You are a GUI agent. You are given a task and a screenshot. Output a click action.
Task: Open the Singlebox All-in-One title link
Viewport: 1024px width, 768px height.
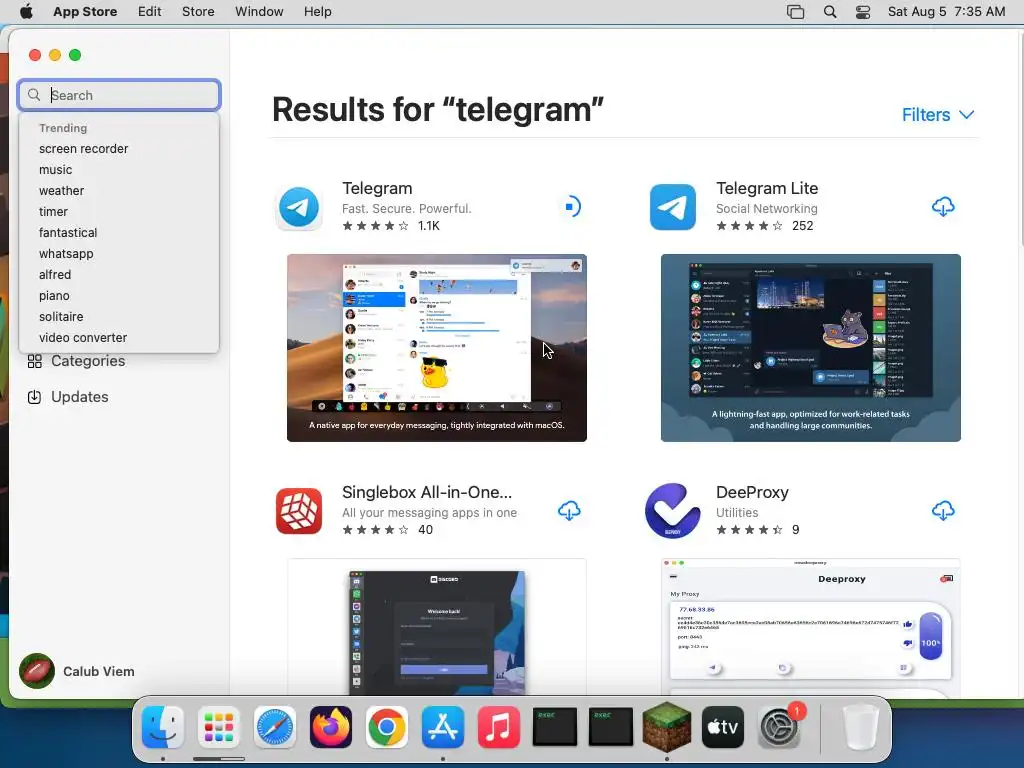(427, 492)
